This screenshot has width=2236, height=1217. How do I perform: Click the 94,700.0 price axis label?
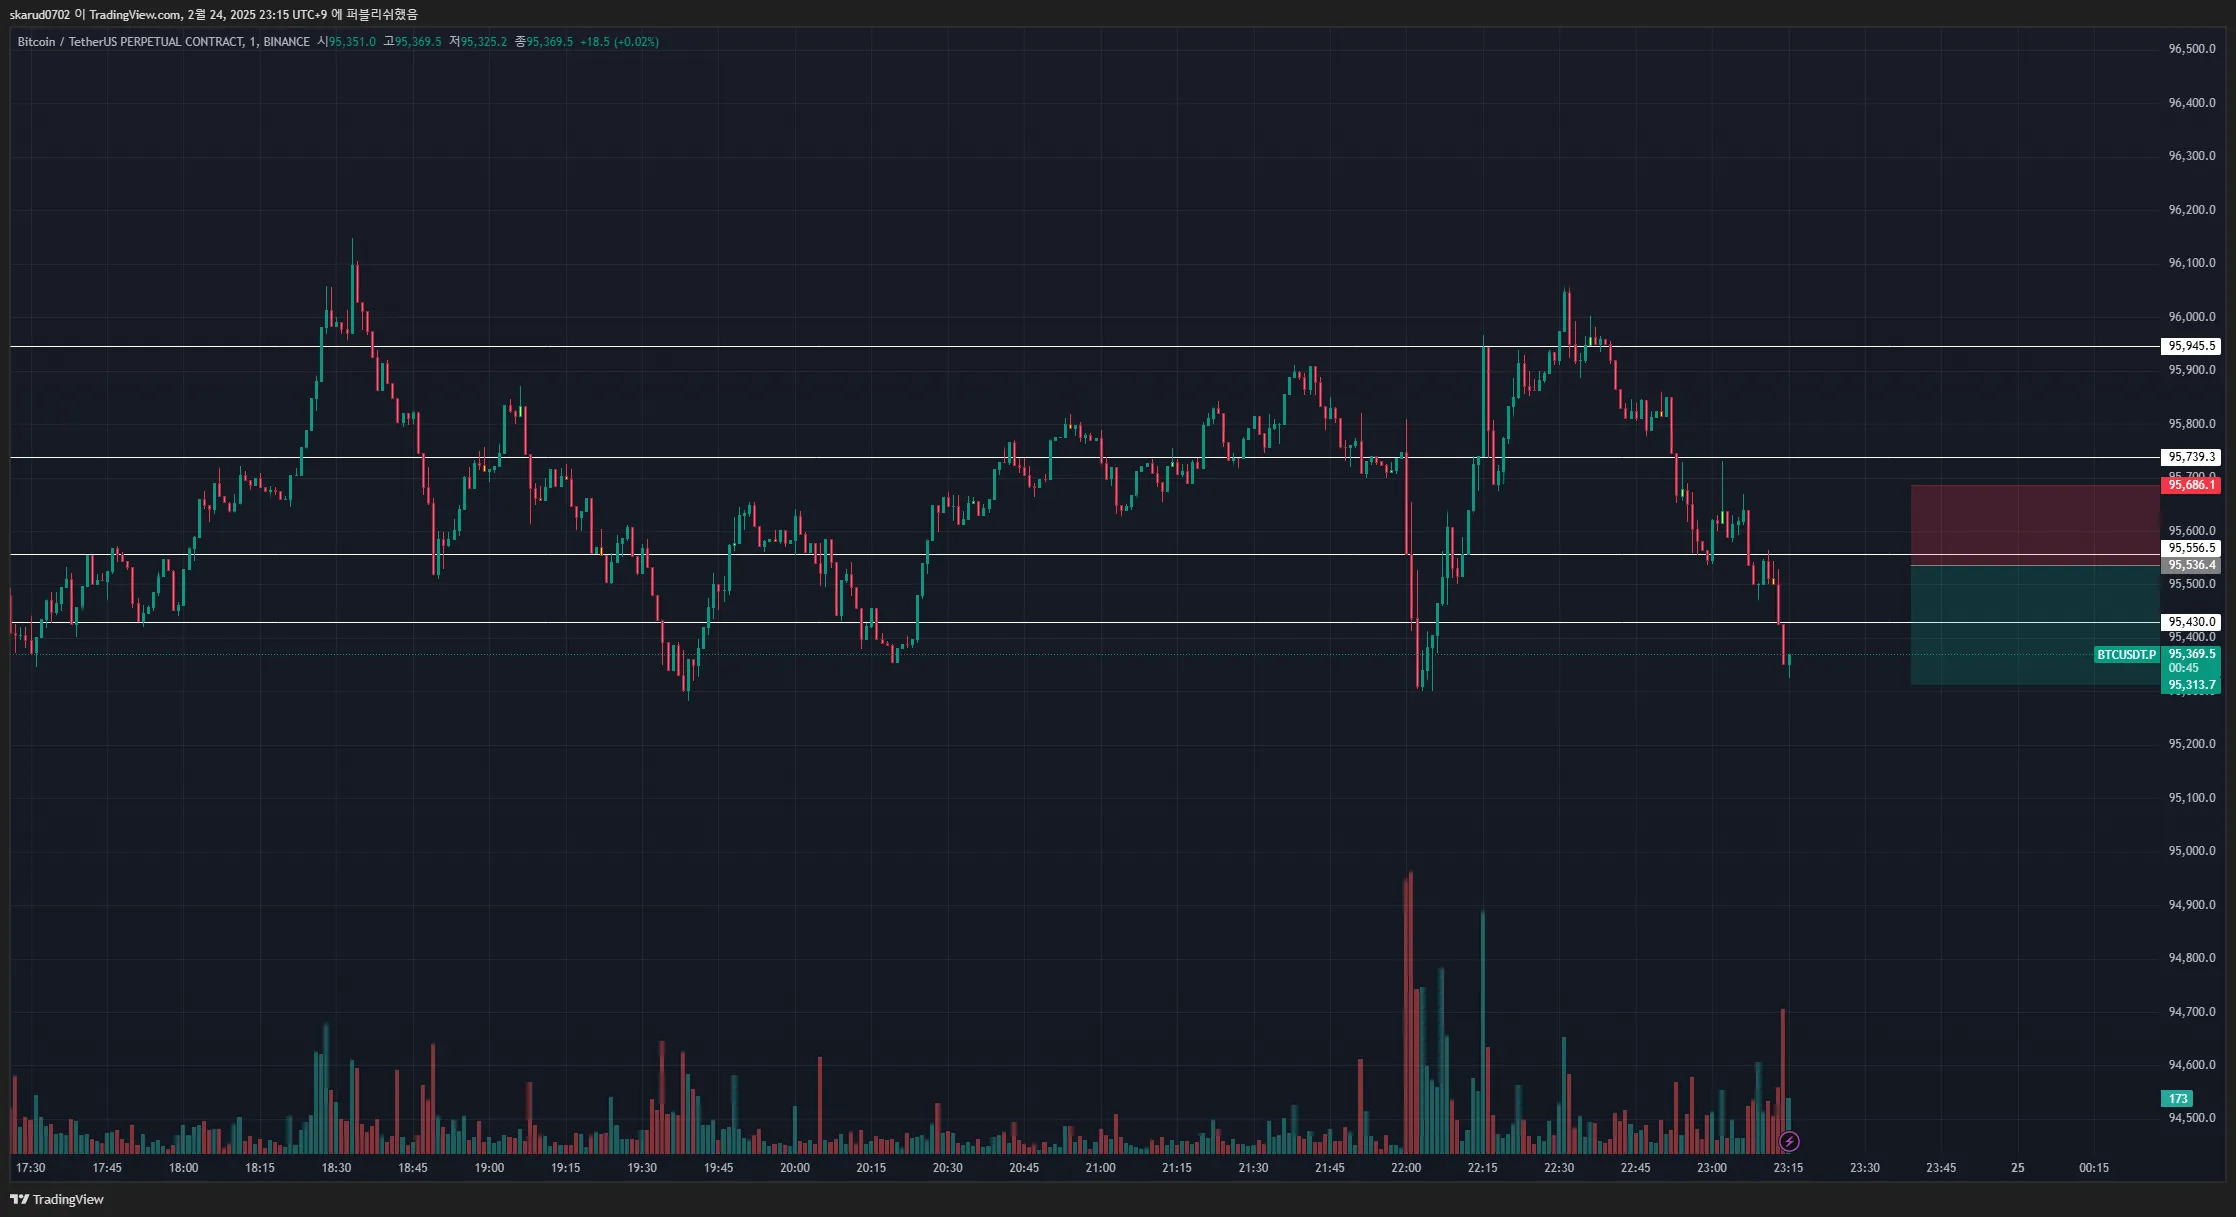2192,1012
